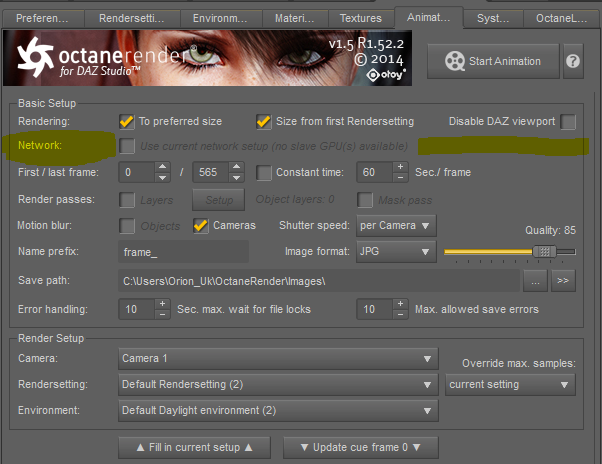Switch to Textures tab

(361, 18)
